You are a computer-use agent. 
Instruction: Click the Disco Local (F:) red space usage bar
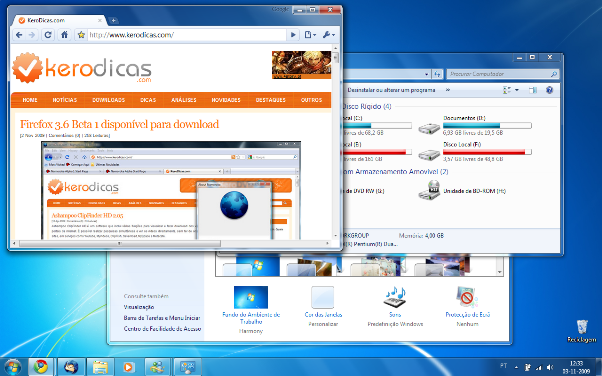click(487, 152)
